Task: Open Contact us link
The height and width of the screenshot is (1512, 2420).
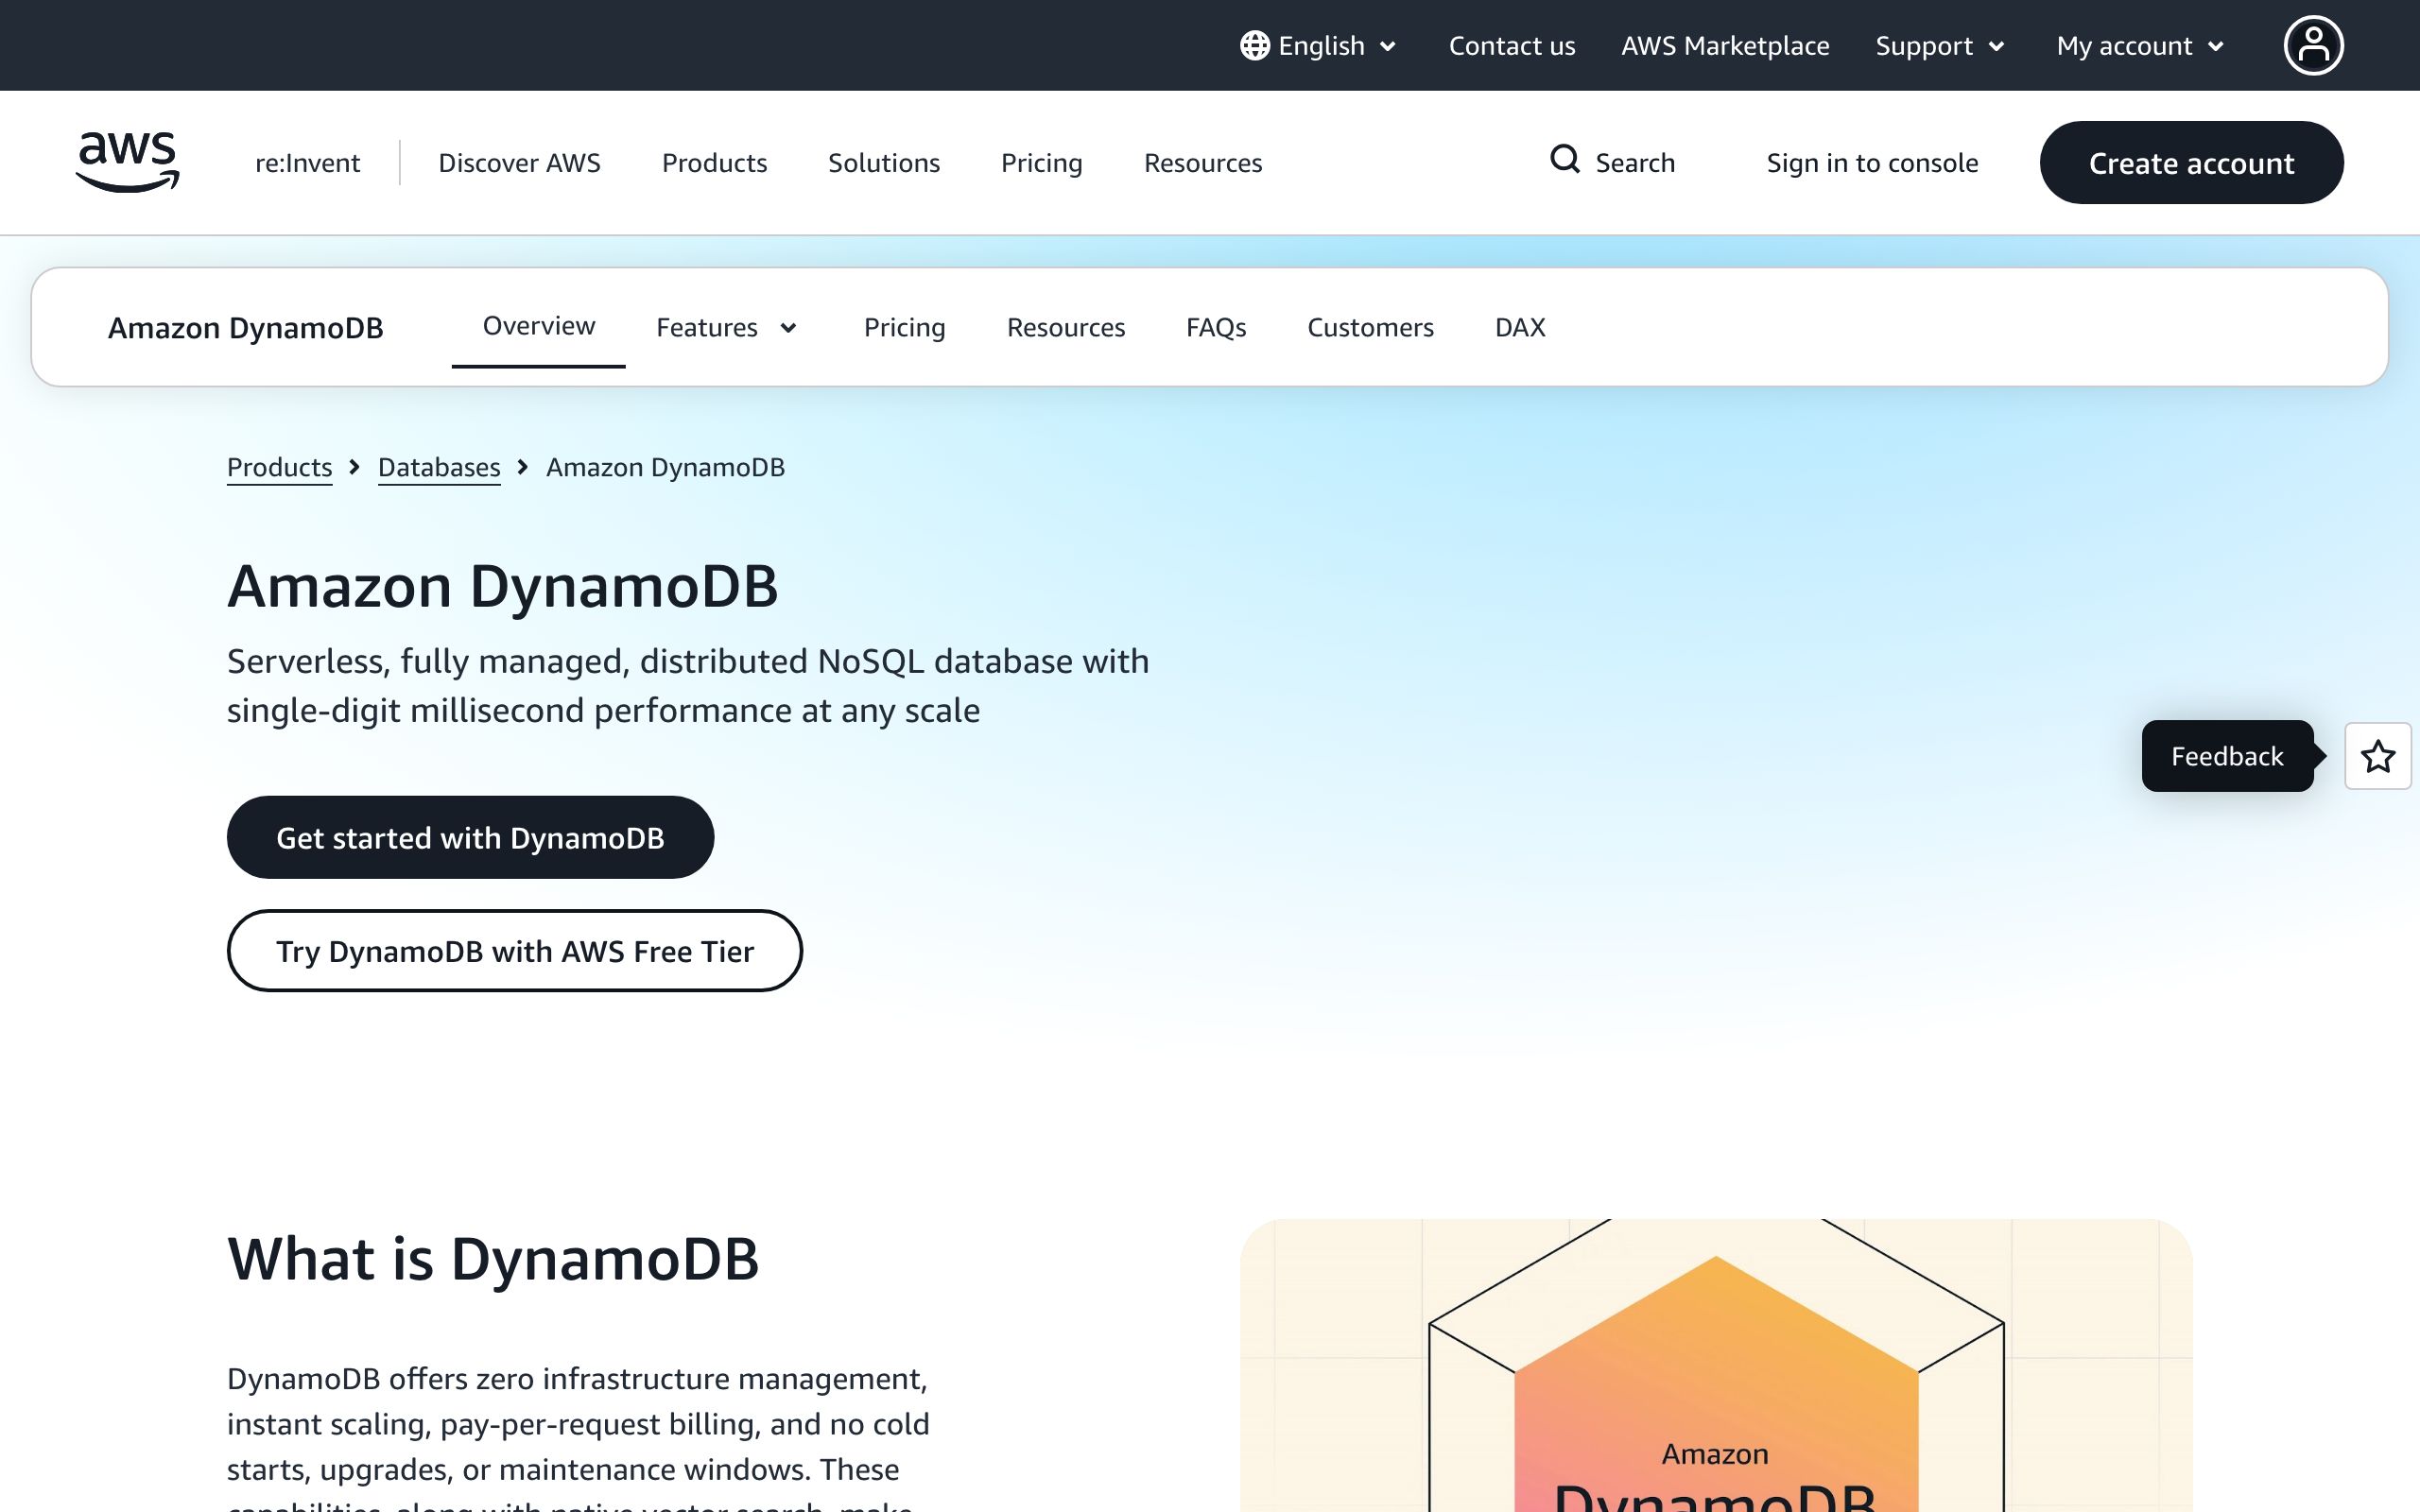Action: [x=1511, y=46]
